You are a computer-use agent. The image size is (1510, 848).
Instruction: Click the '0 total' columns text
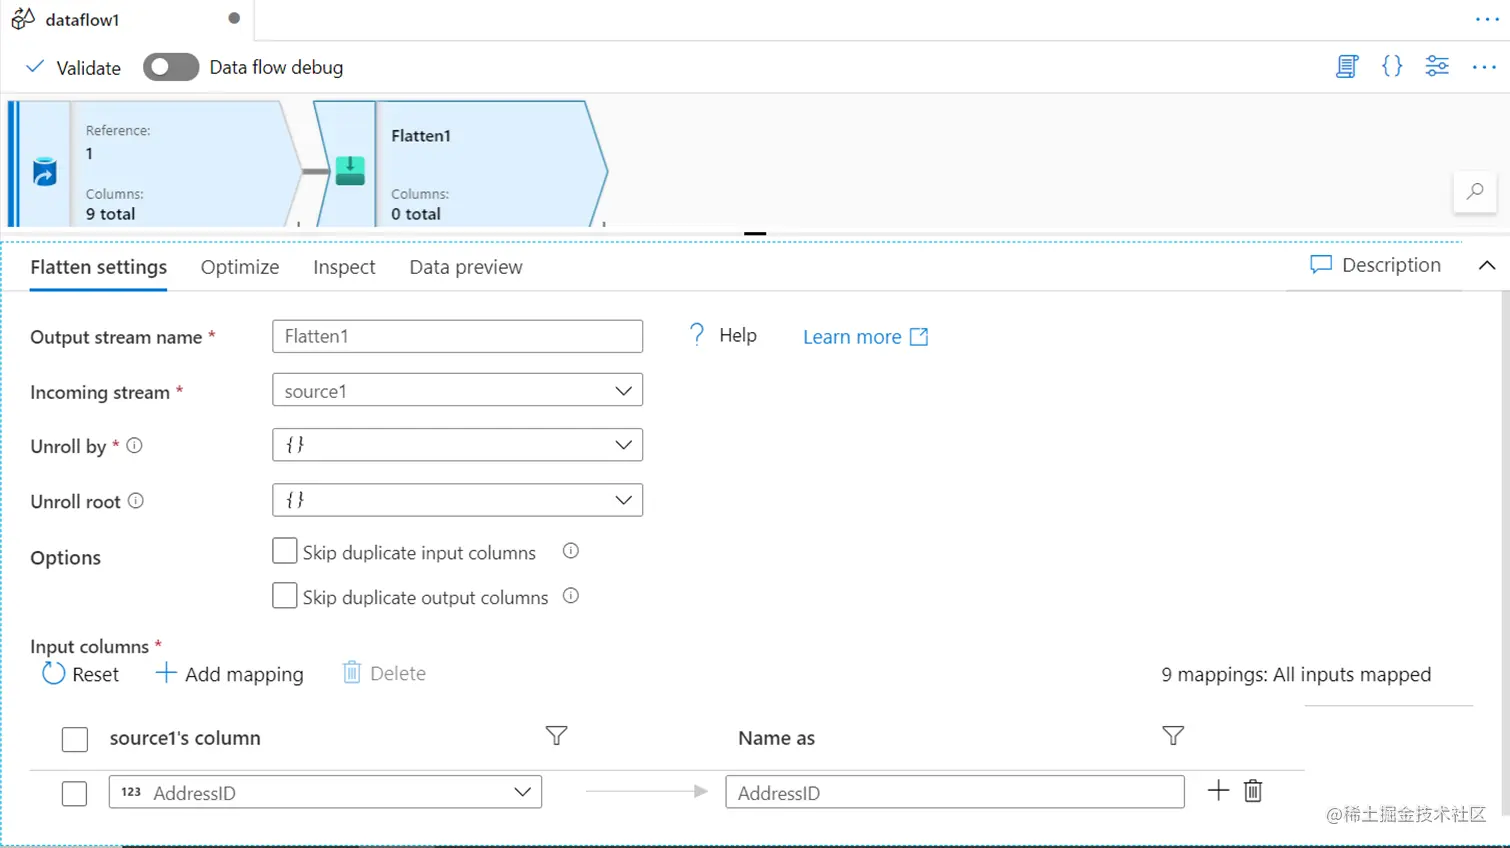(416, 214)
